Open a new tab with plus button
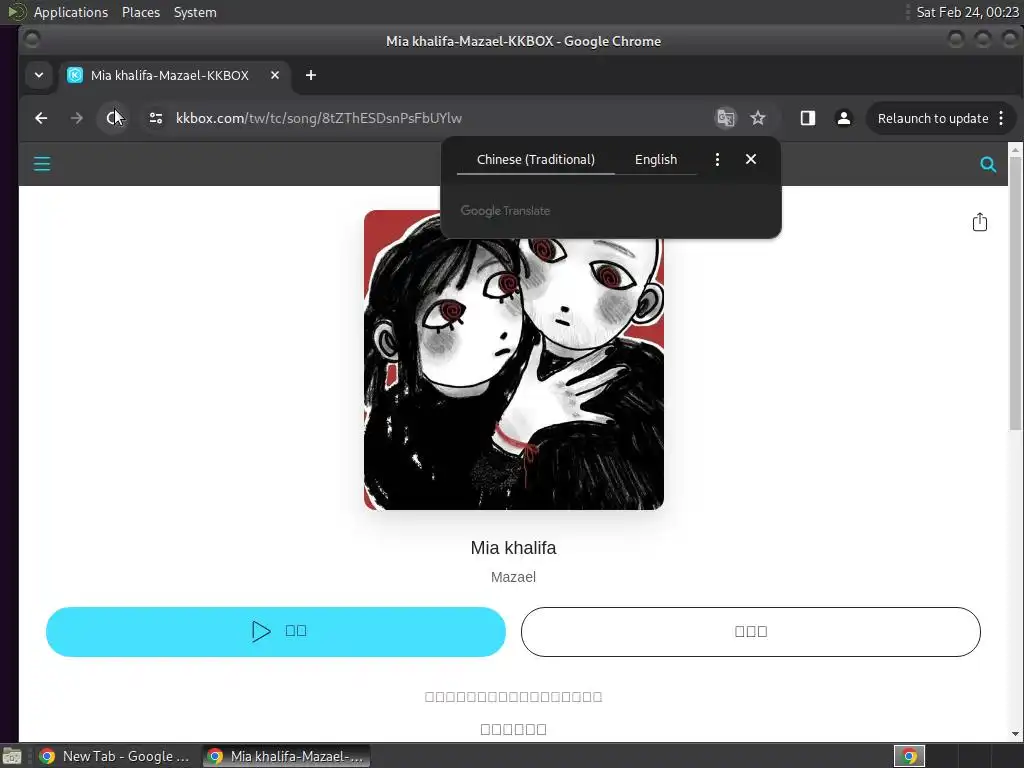 [x=311, y=75]
